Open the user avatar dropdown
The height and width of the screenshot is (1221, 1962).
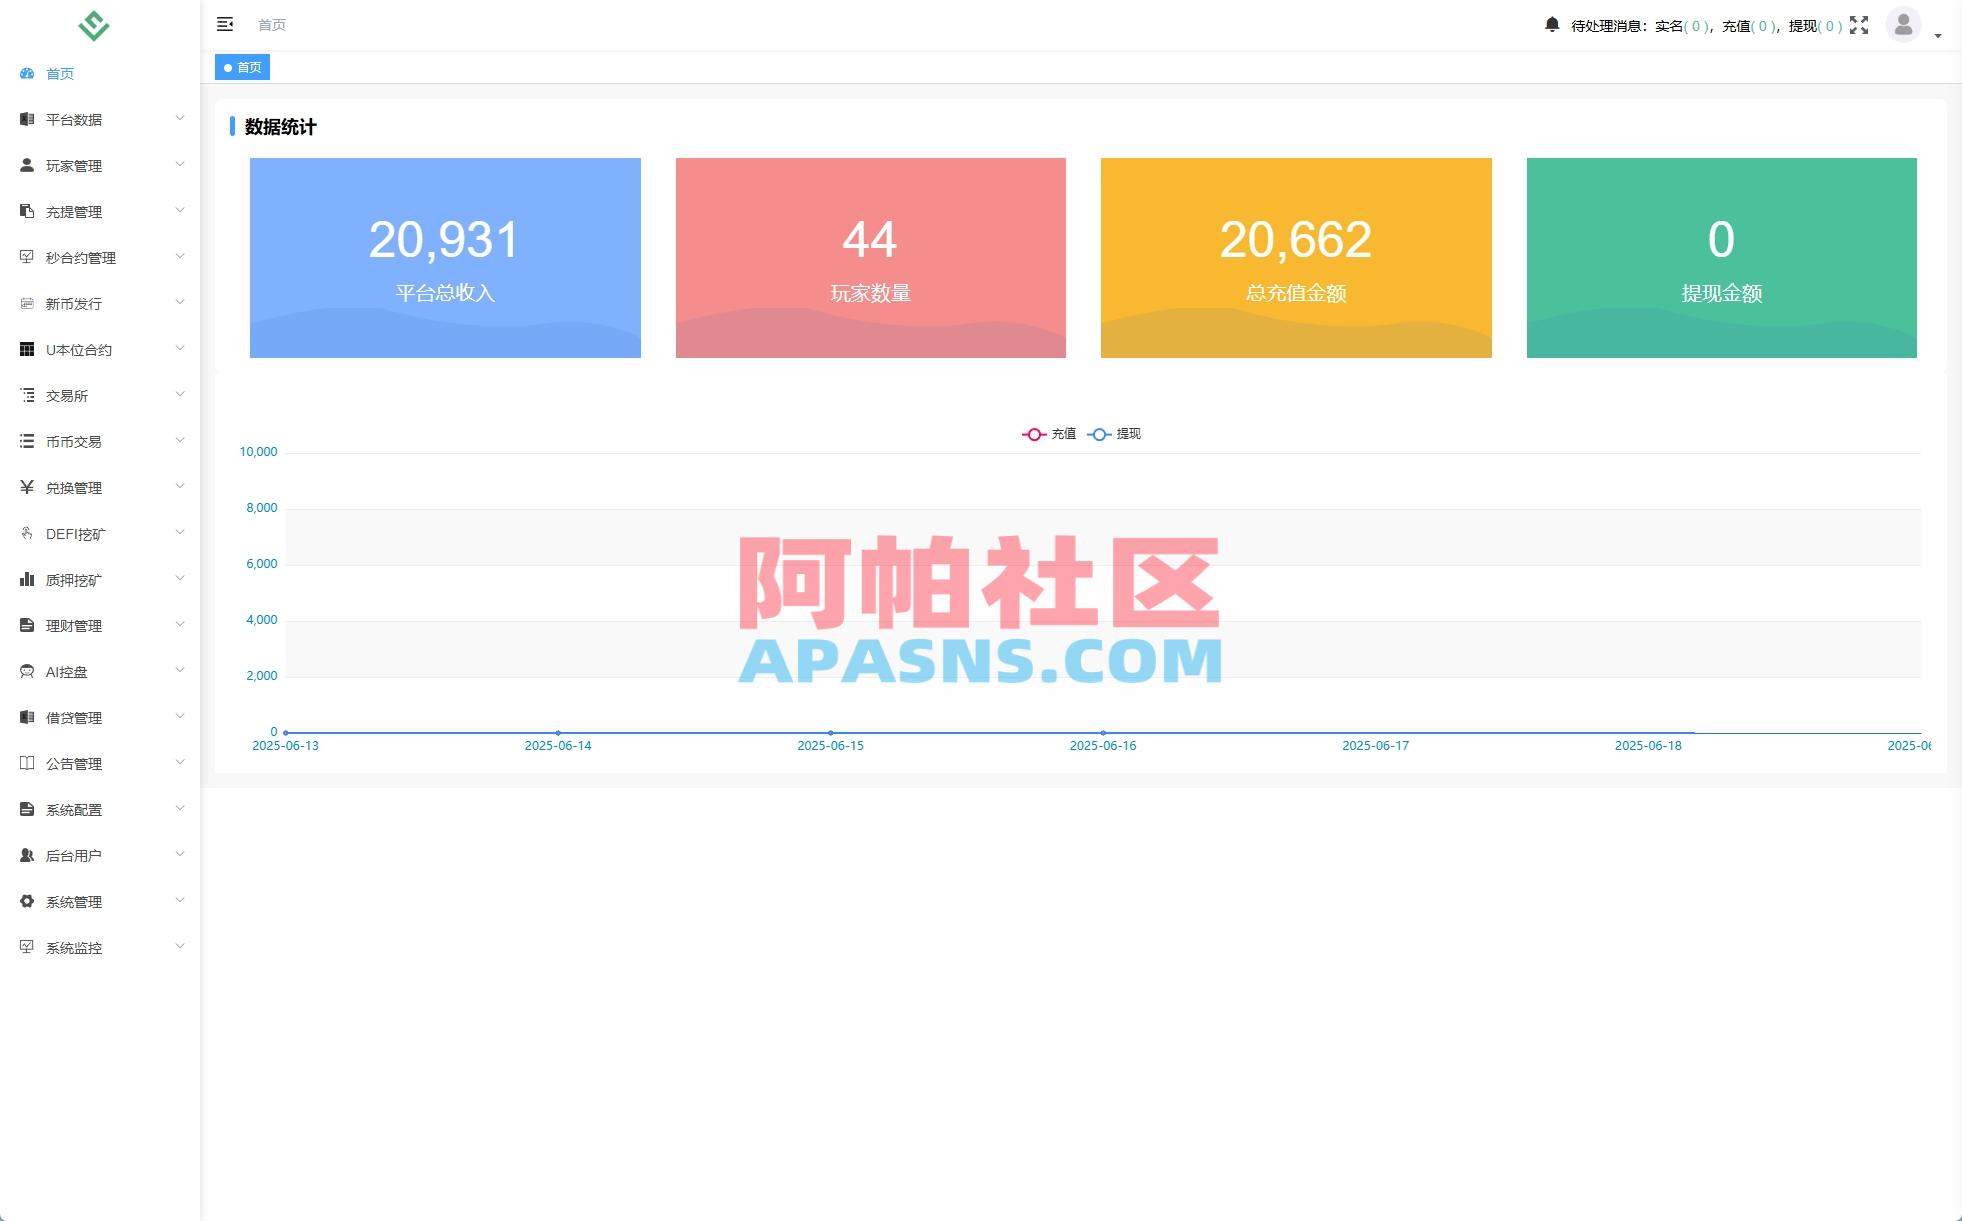[1904, 26]
